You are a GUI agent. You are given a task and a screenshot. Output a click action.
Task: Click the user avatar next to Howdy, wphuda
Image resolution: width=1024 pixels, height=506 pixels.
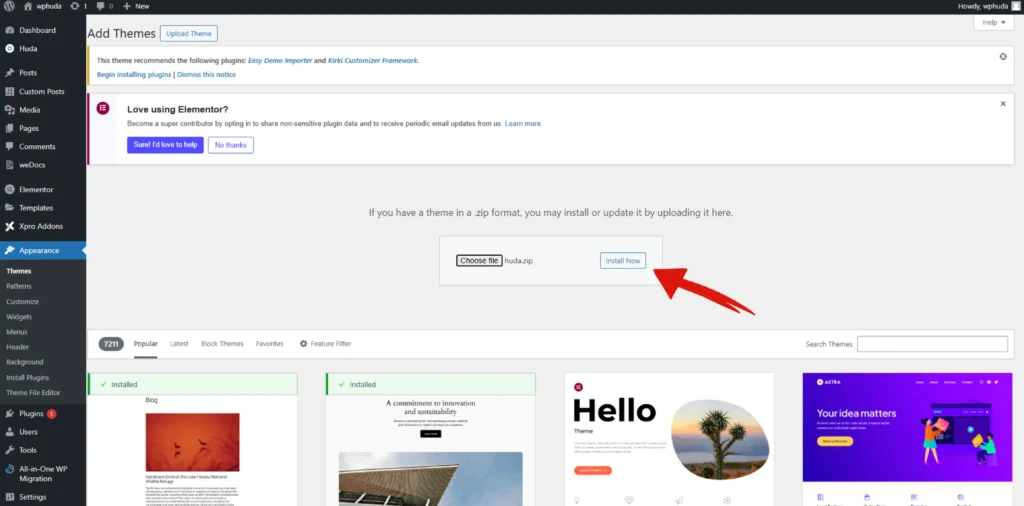tap(1016, 6)
